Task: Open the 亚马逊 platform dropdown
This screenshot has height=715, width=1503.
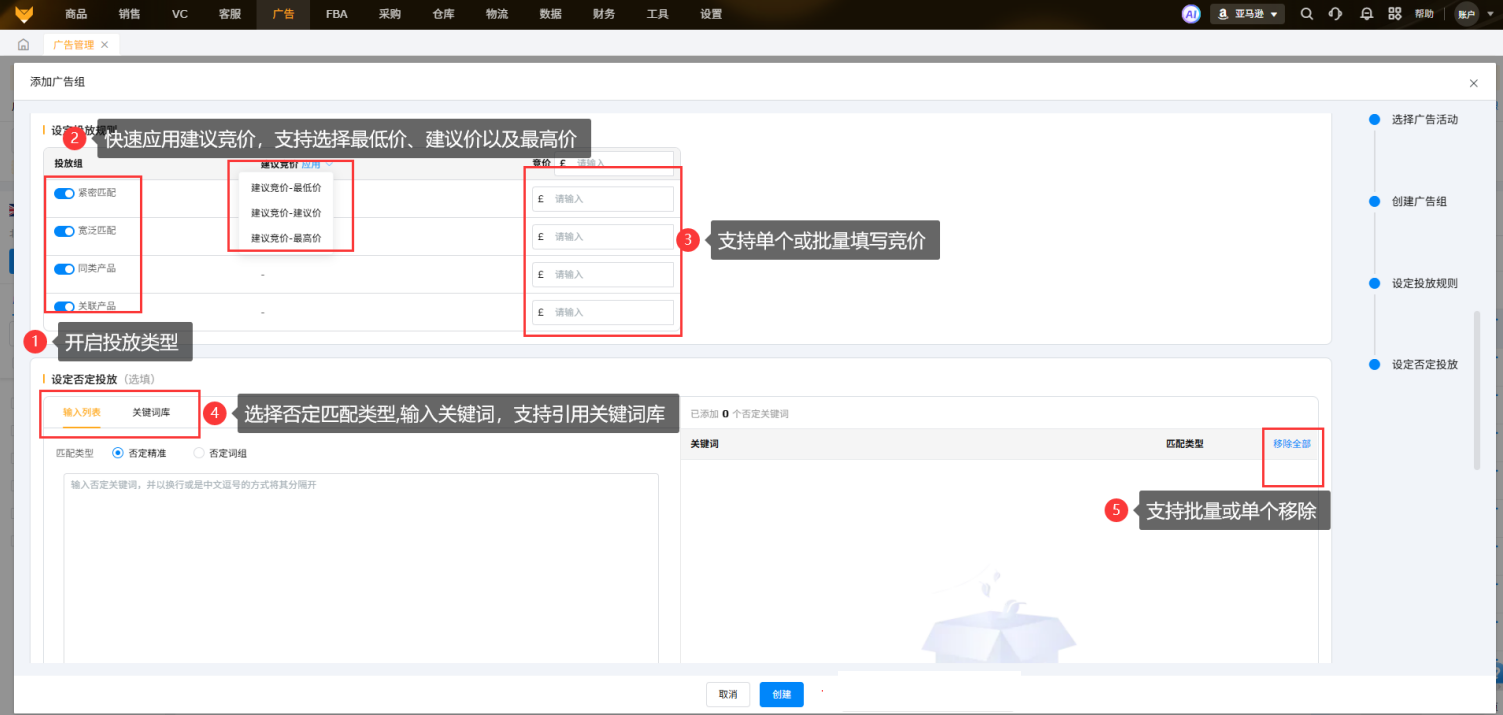Action: (x=1246, y=14)
